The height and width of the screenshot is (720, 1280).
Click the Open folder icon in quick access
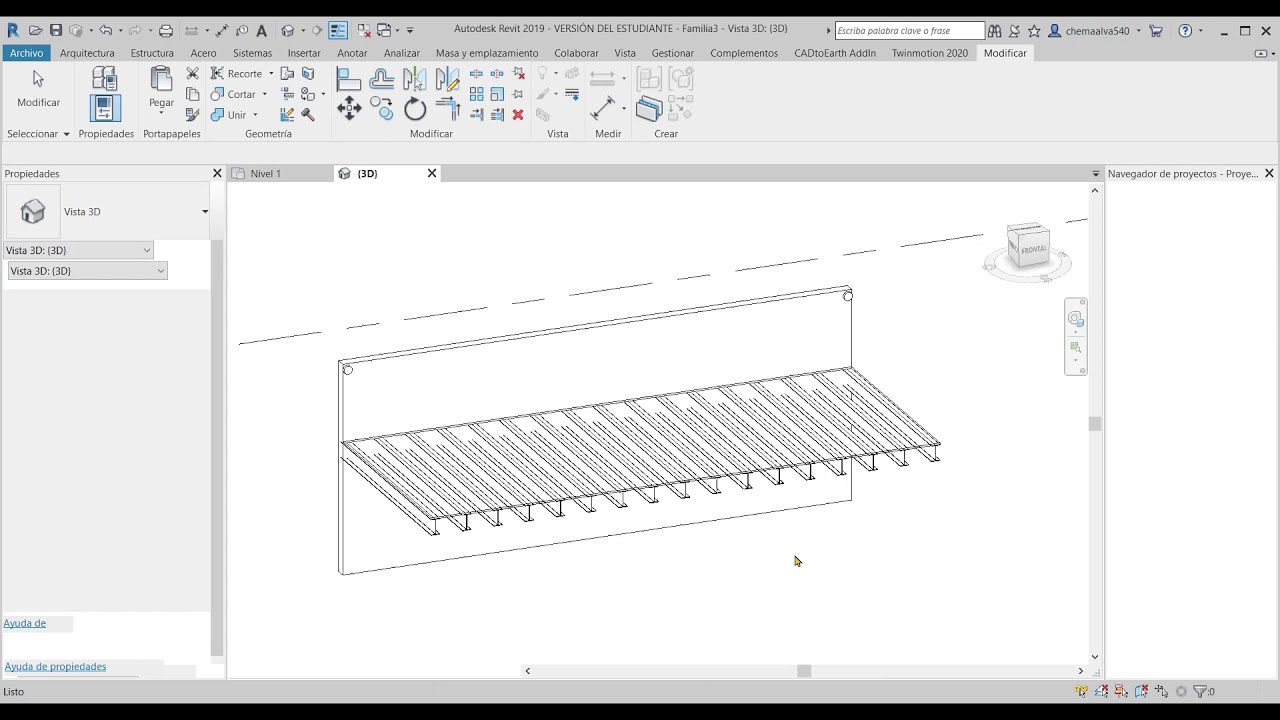click(35, 31)
